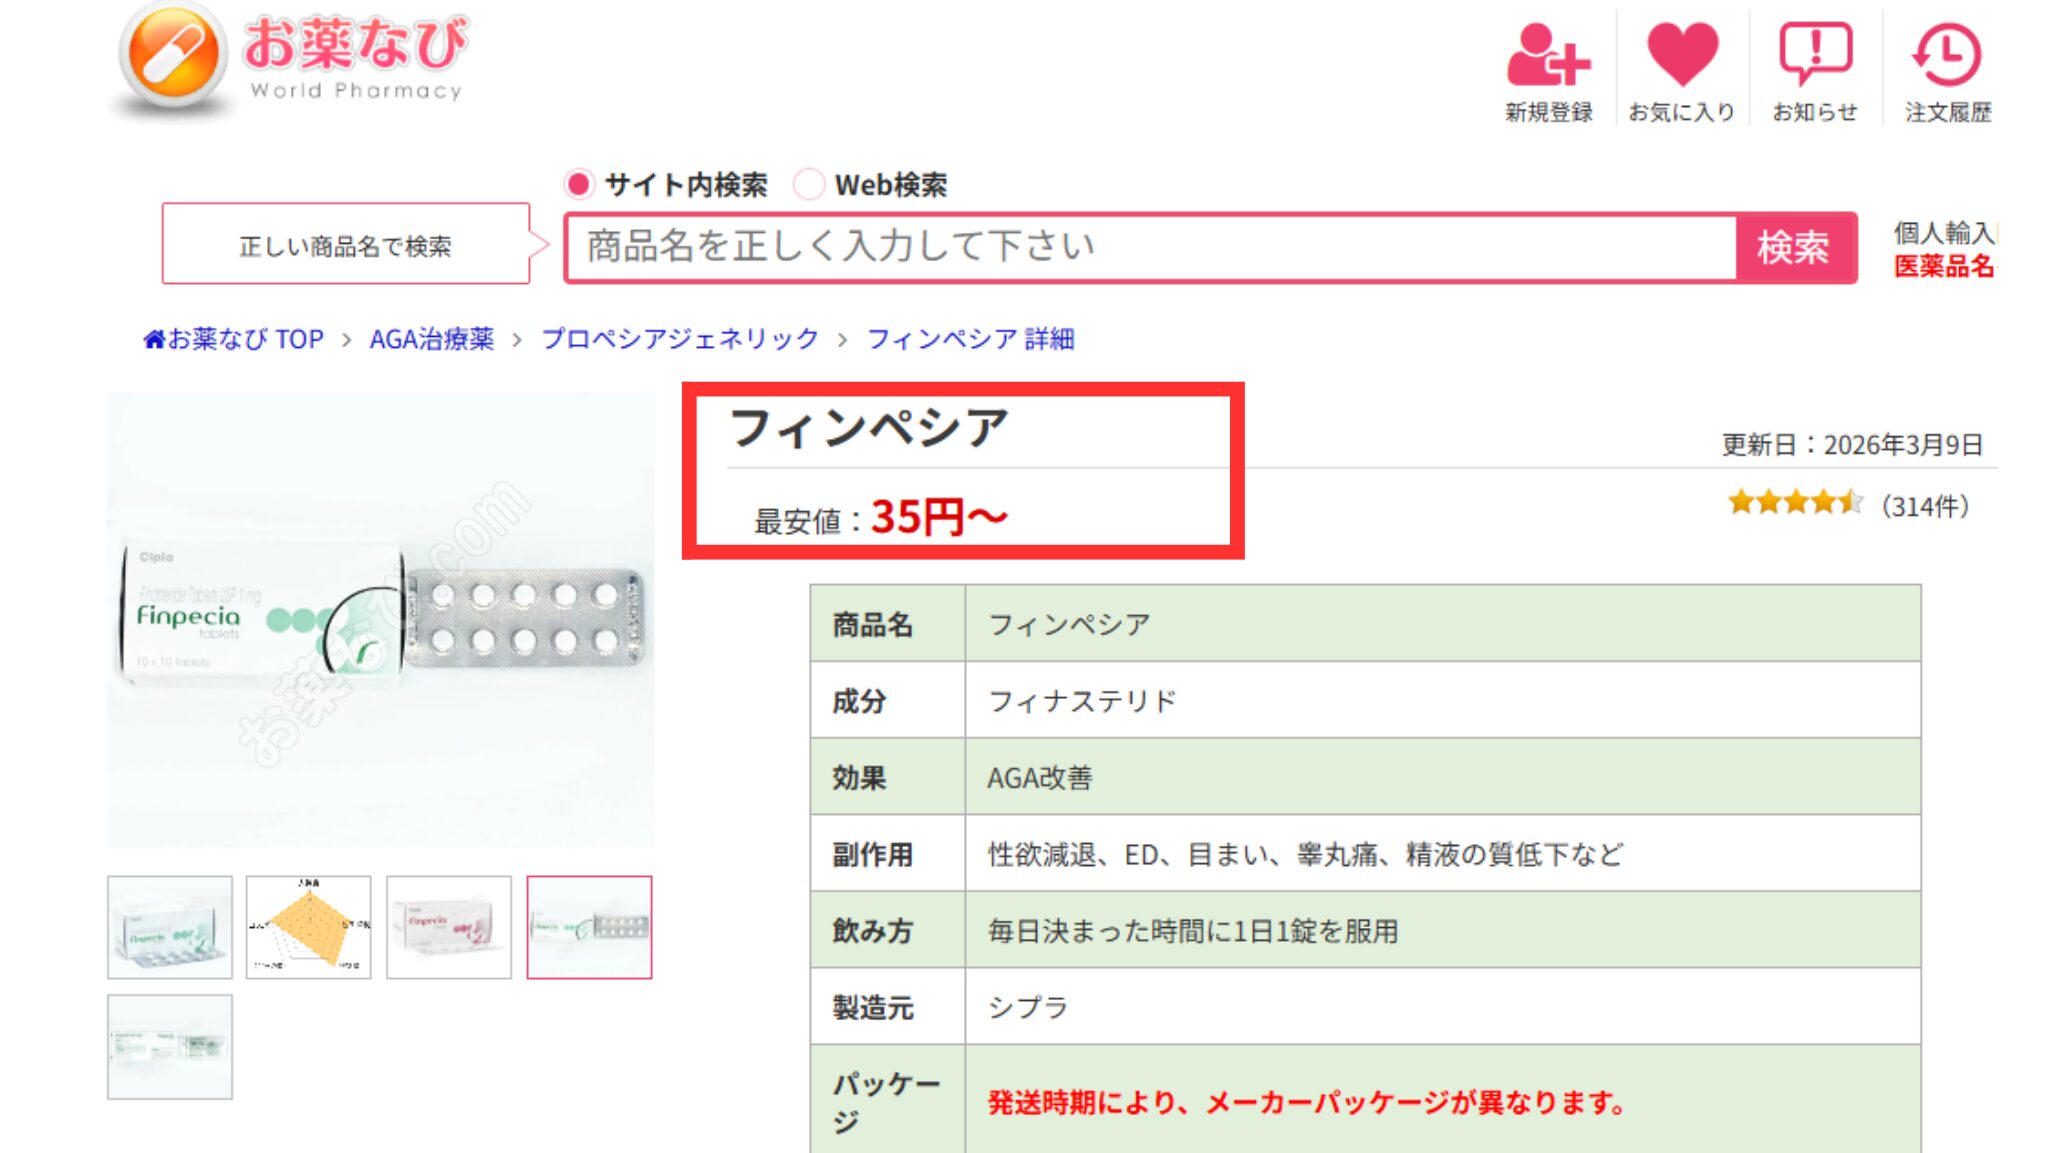Open プロペシアジェネリック breadcrumb link
Viewport: 2048px width, 1153px height.
[x=680, y=339]
